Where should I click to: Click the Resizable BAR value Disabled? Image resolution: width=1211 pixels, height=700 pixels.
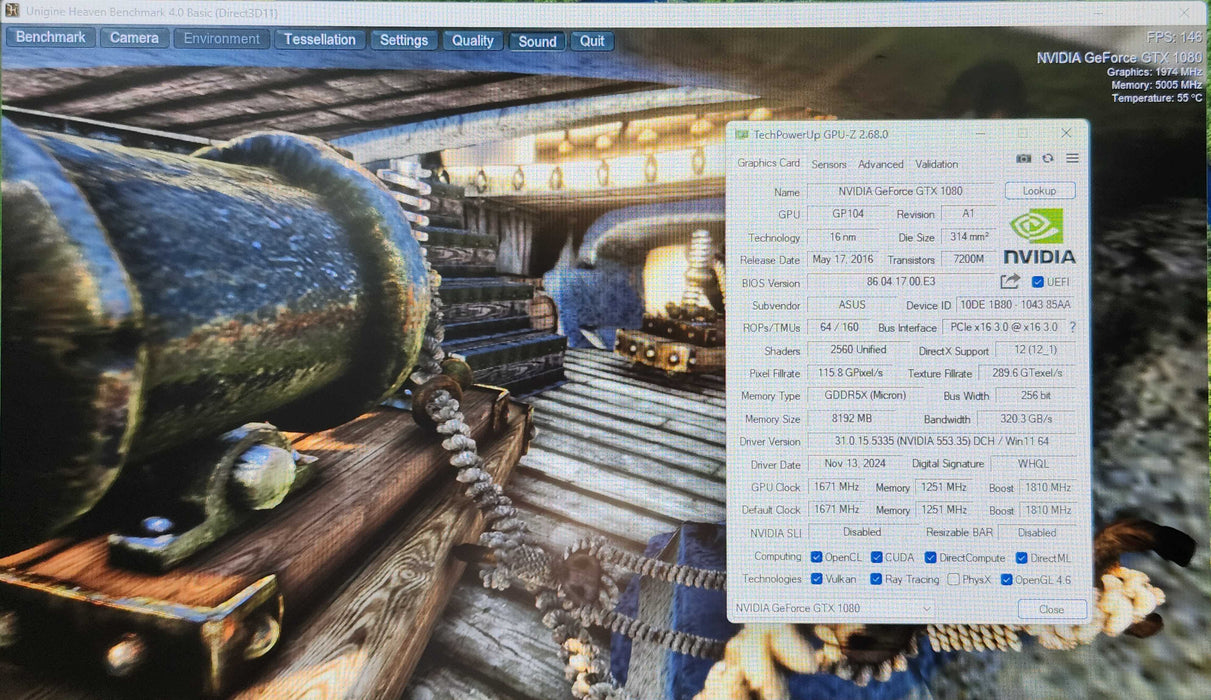1037,533
